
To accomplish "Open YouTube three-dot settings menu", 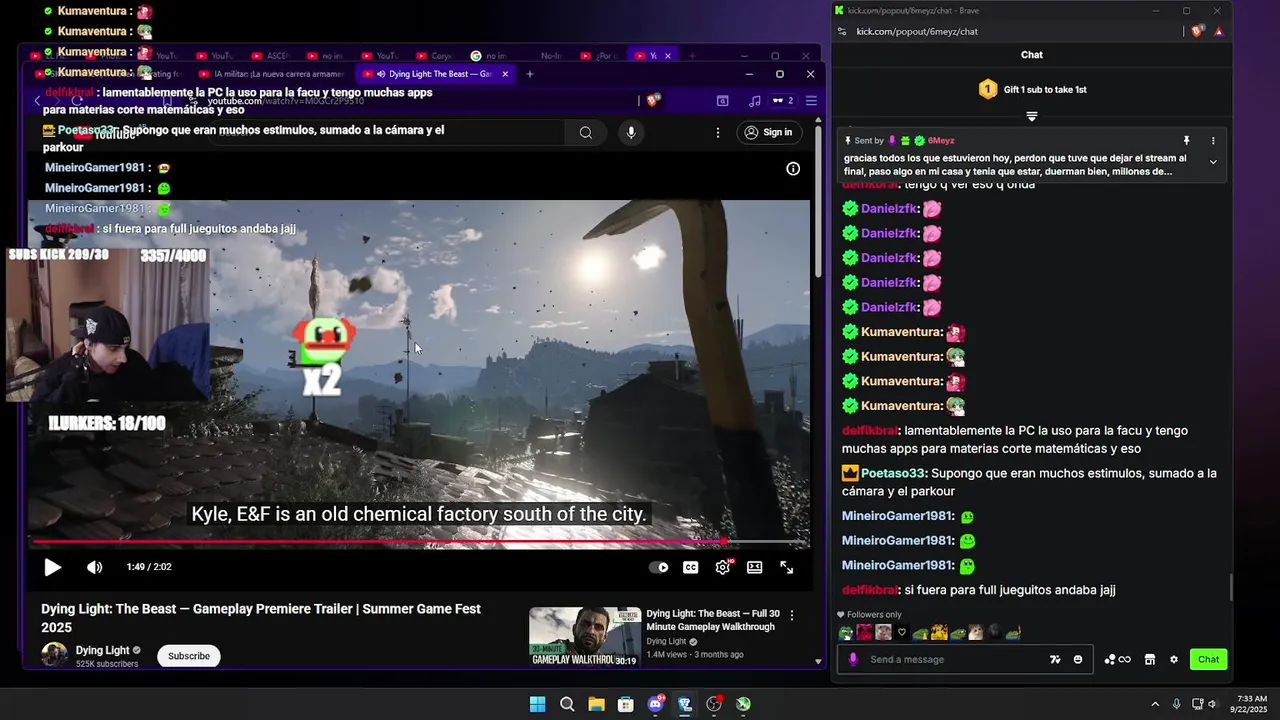I will [717, 132].
